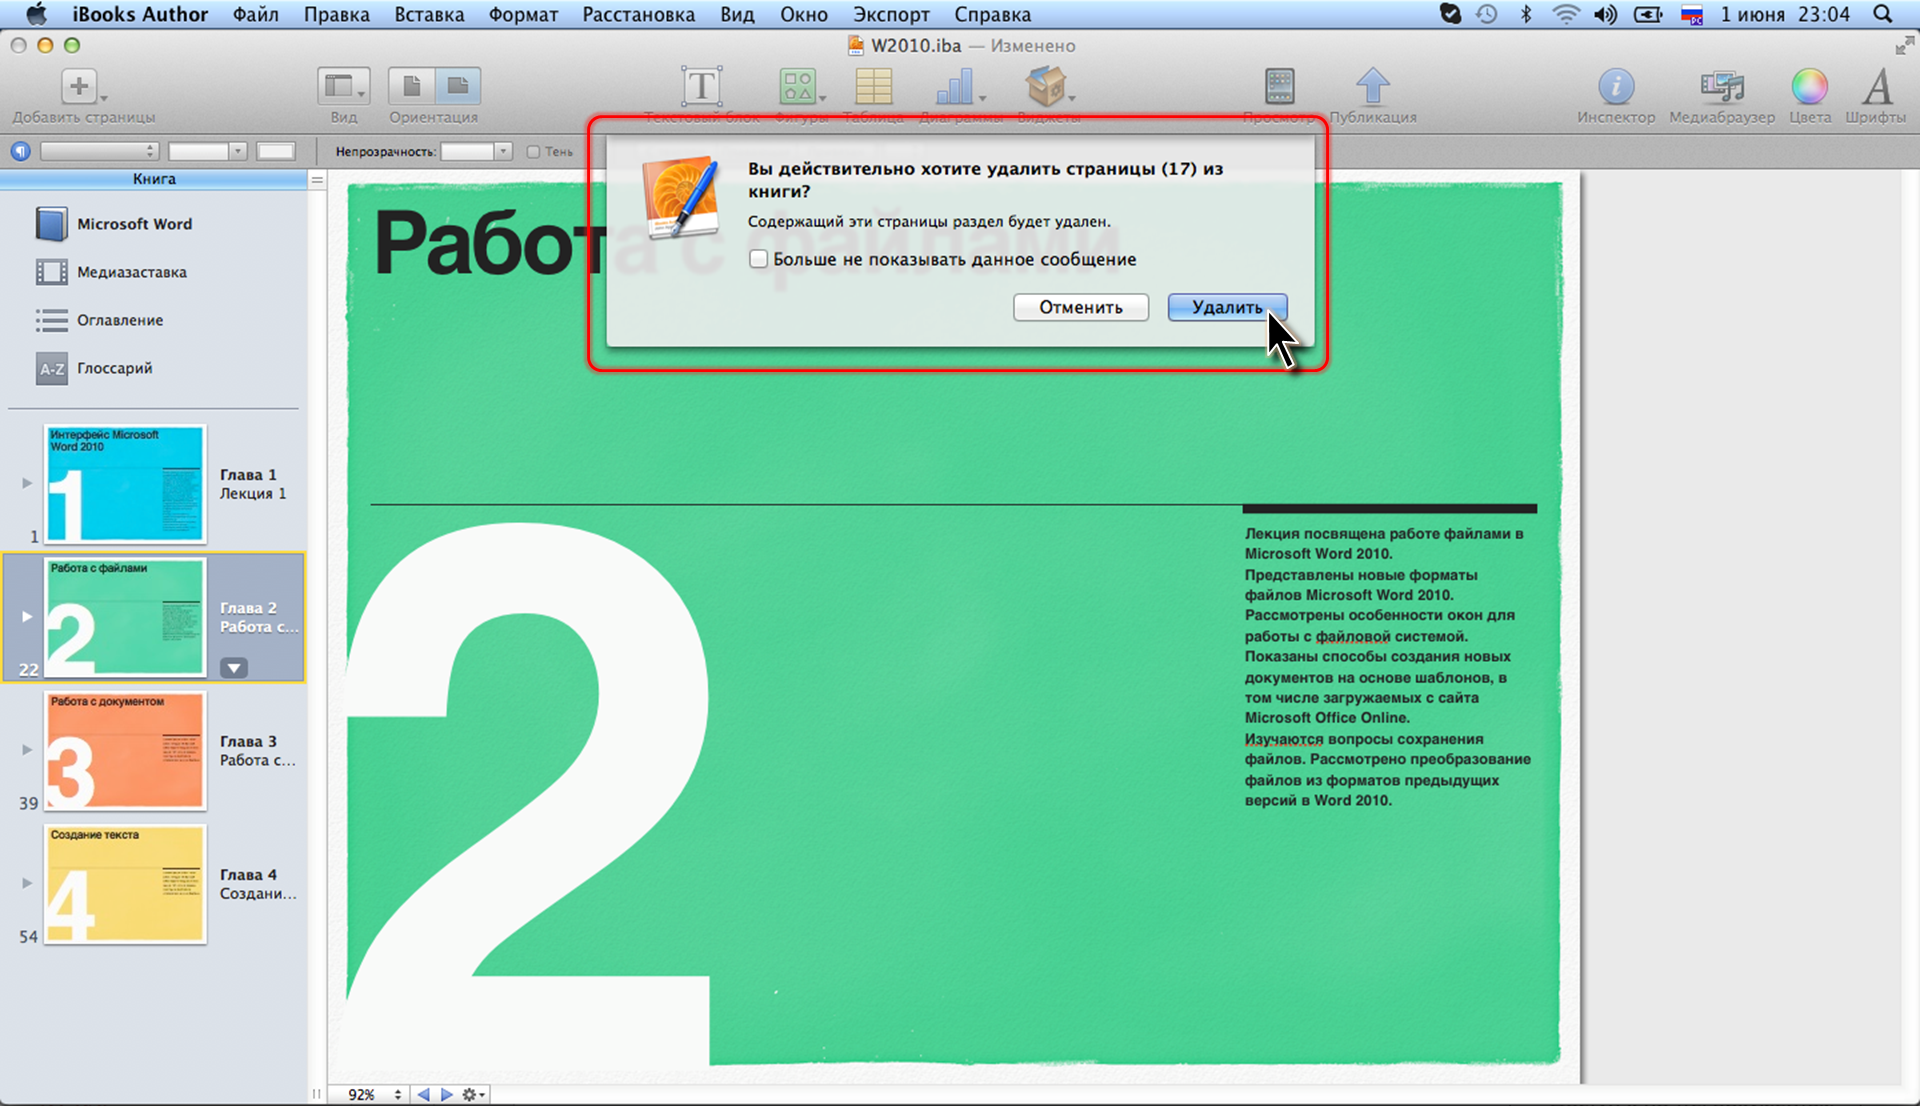Open the Media Browser icon
Screen dimensions: 1920x1106
(1722, 86)
